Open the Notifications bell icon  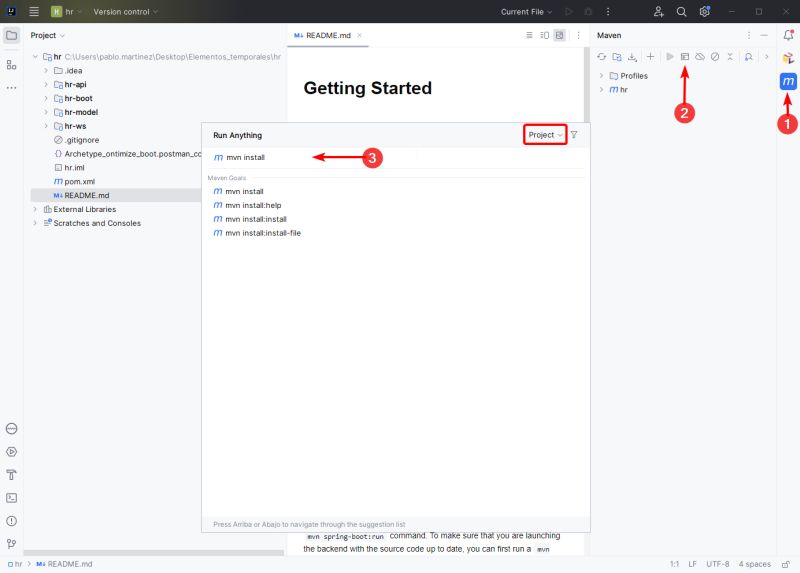click(x=788, y=35)
